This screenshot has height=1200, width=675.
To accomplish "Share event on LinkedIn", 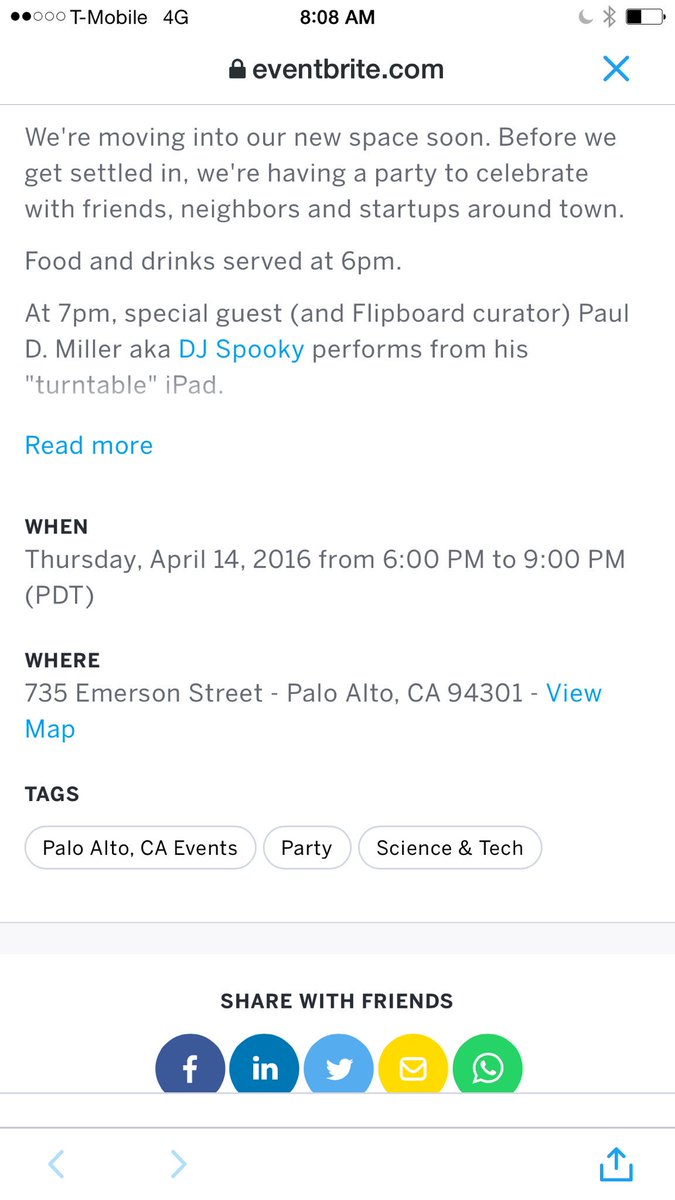I will [x=264, y=1064].
